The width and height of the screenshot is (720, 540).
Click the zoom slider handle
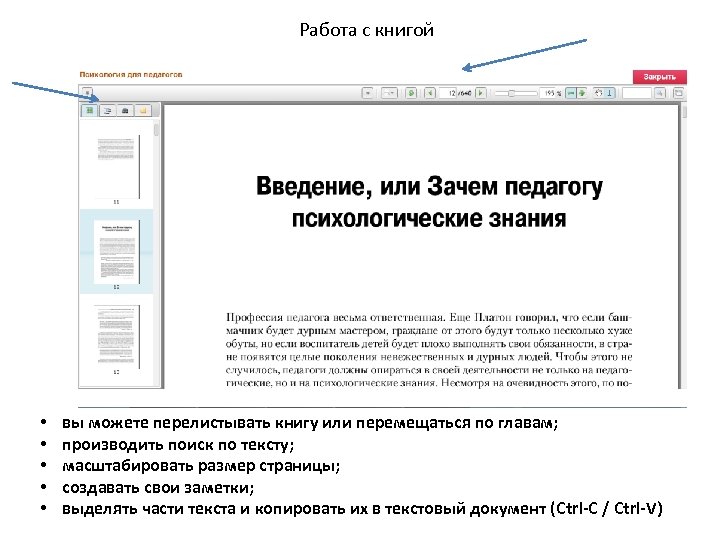(x=511, y=93)
